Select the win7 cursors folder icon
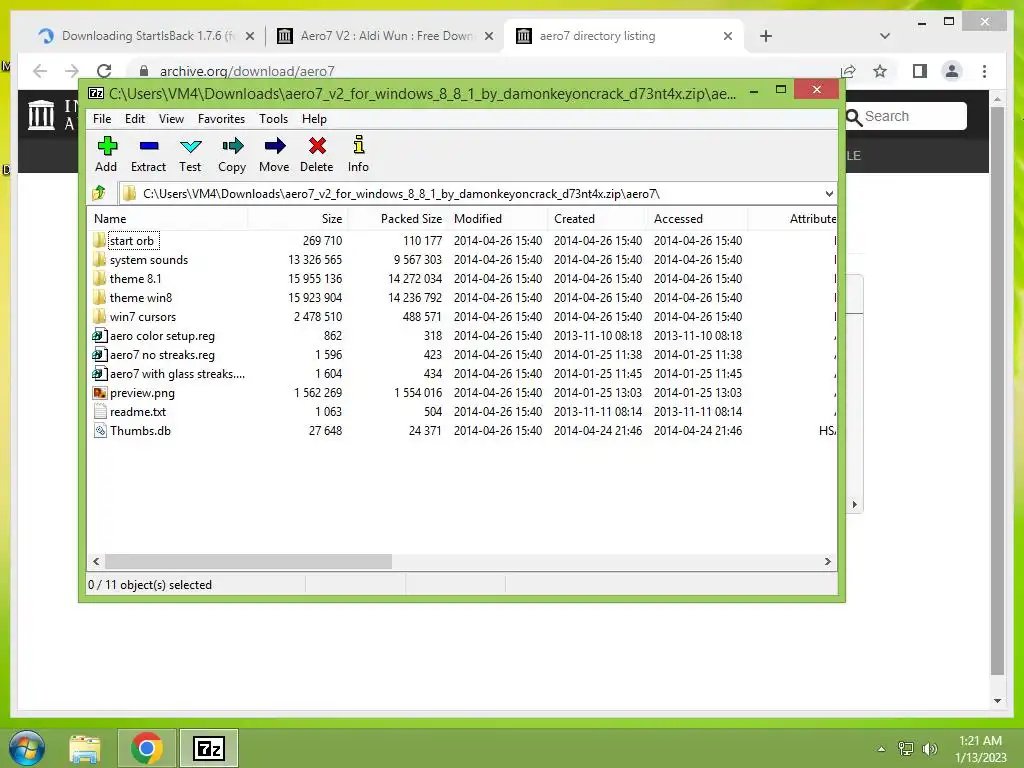This screenshot has width=1024, height=768. coord(99,316)
